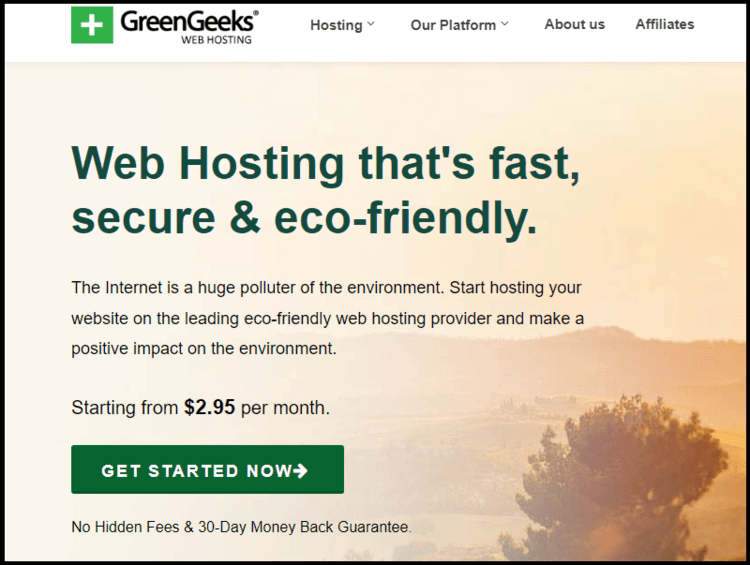The image size is (750, 565).
Task: Click the 'Starting from' text
Action: point(124,408)
